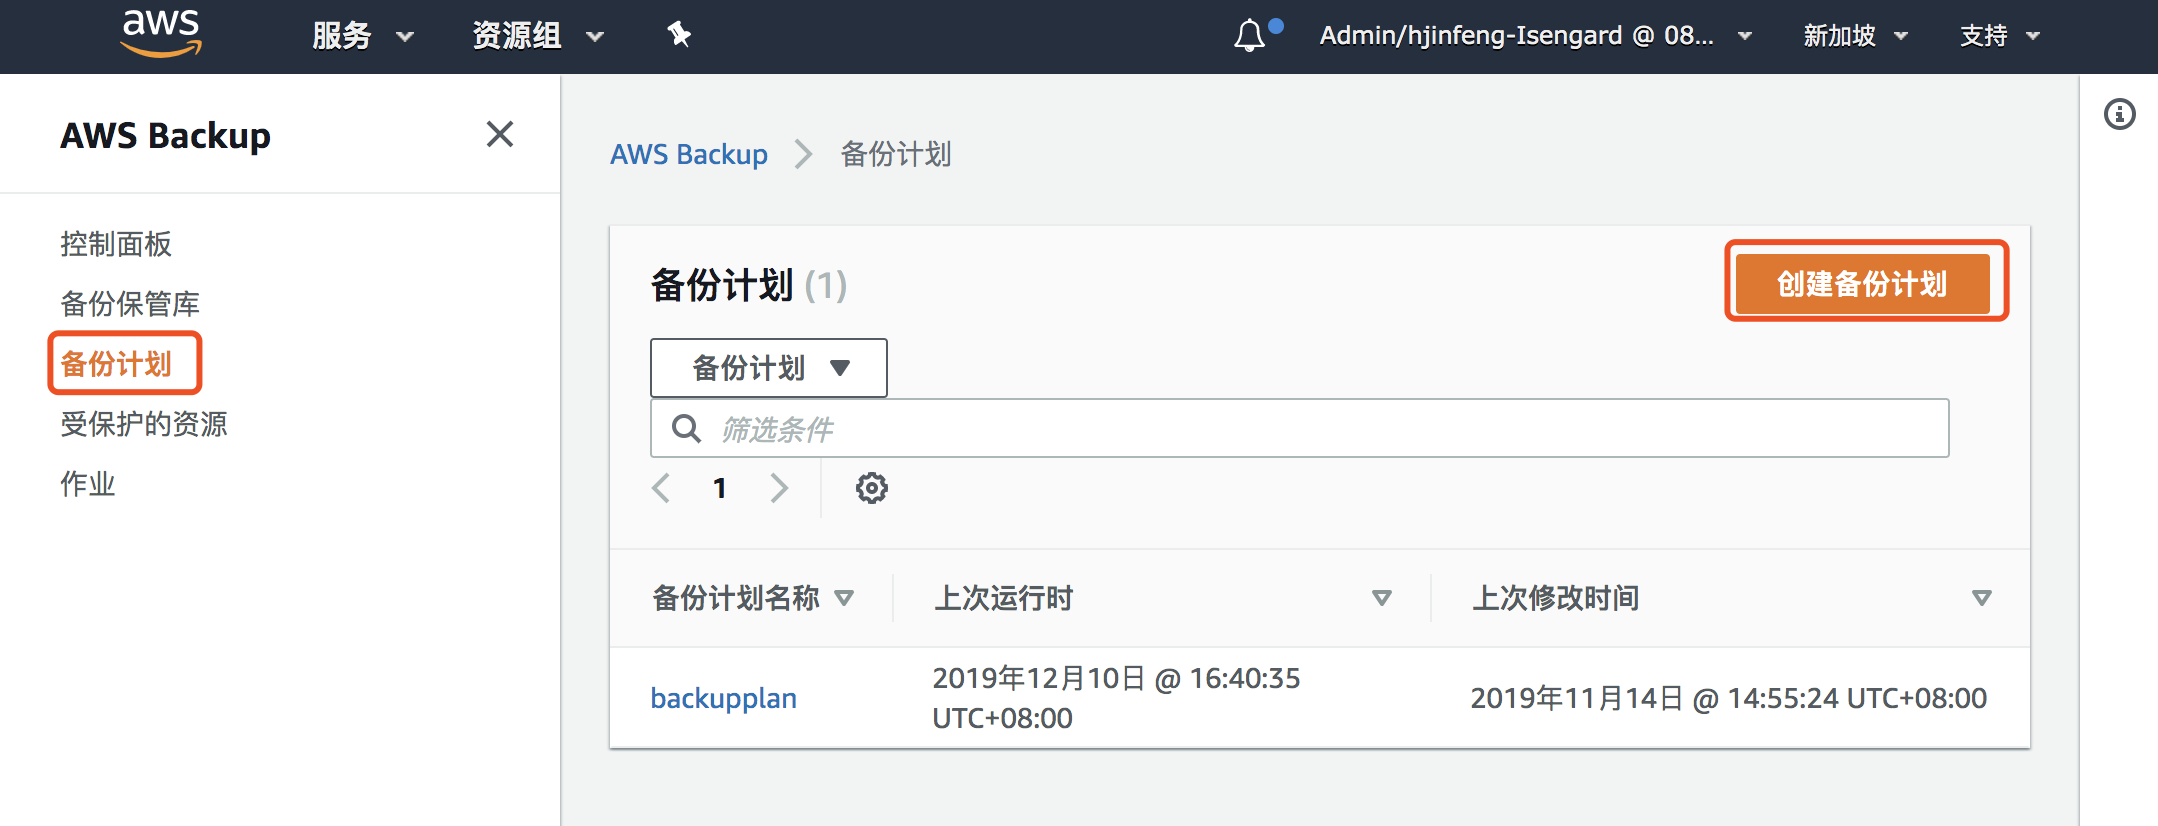The width and height of the screenshot is (2158, 826).
Task: Click the AWS Backup sidebar title
Action: click(x=165, y=135)
